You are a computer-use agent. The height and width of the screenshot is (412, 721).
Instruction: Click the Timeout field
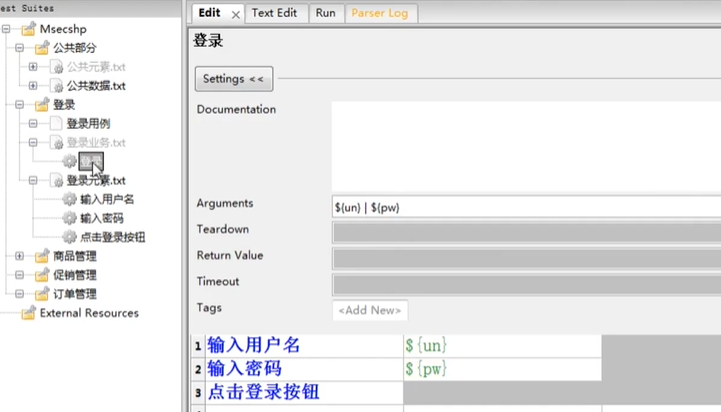click(526, 285)
